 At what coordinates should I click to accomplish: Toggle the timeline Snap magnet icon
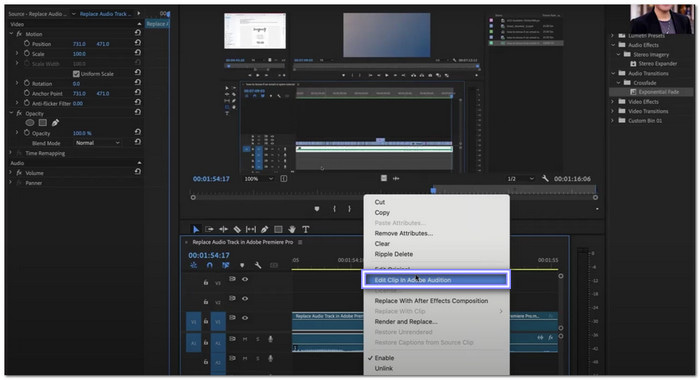[x=209, y=265]
